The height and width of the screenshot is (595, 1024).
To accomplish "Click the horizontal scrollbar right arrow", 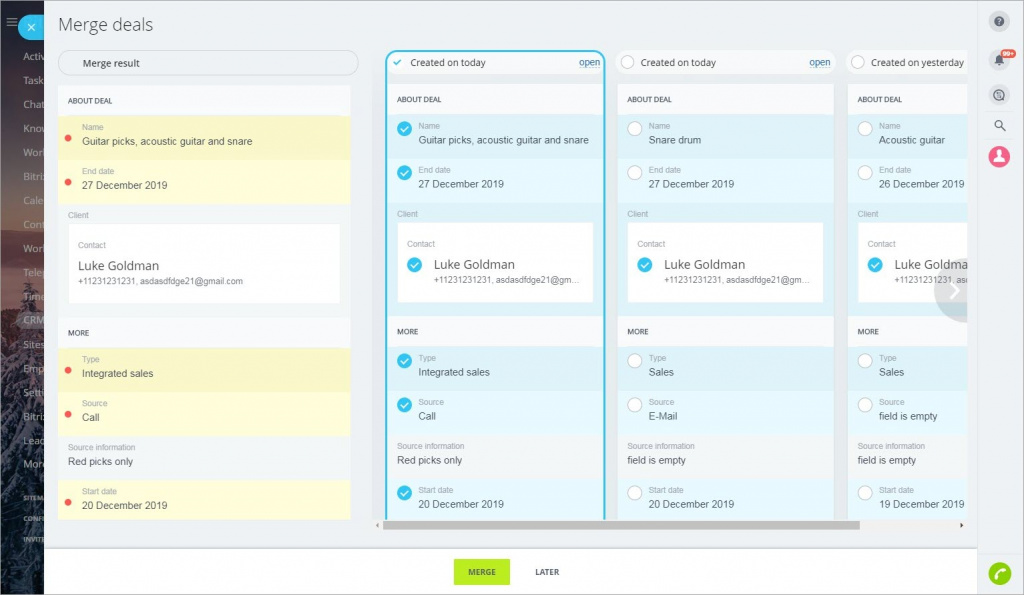I will [961, 525].
